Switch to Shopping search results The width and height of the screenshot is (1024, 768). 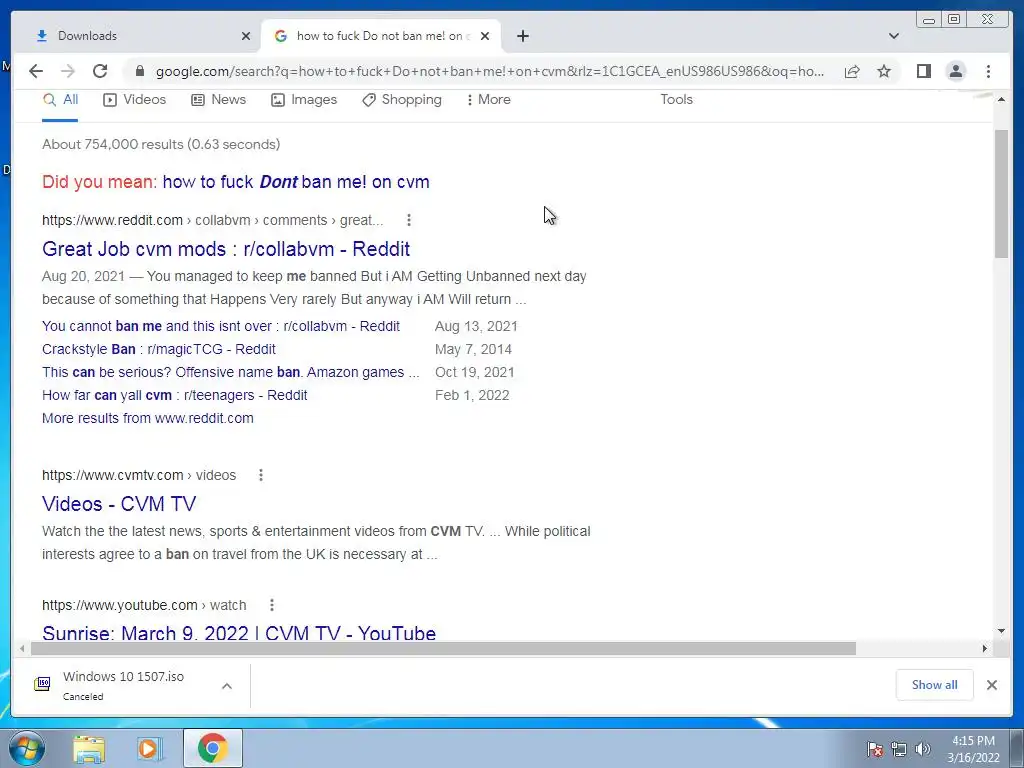pos(402,100)
